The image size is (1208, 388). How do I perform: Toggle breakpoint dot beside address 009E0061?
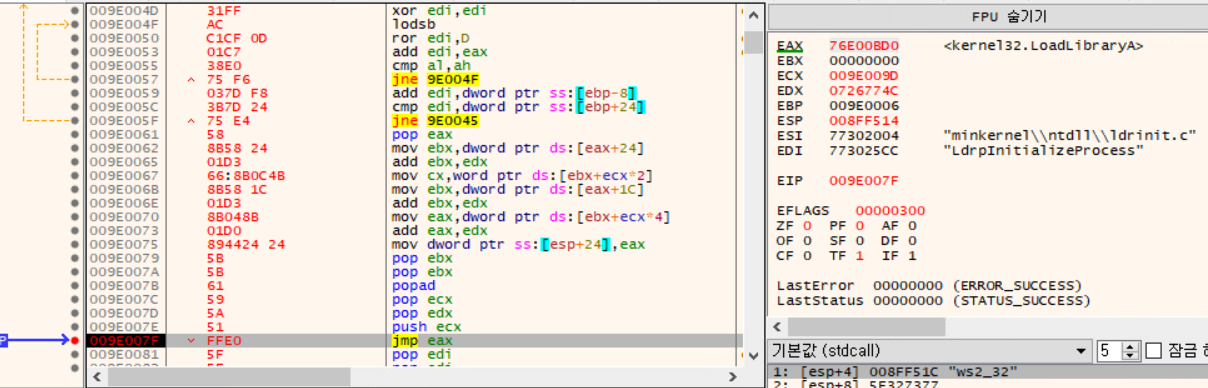(76, 134)
